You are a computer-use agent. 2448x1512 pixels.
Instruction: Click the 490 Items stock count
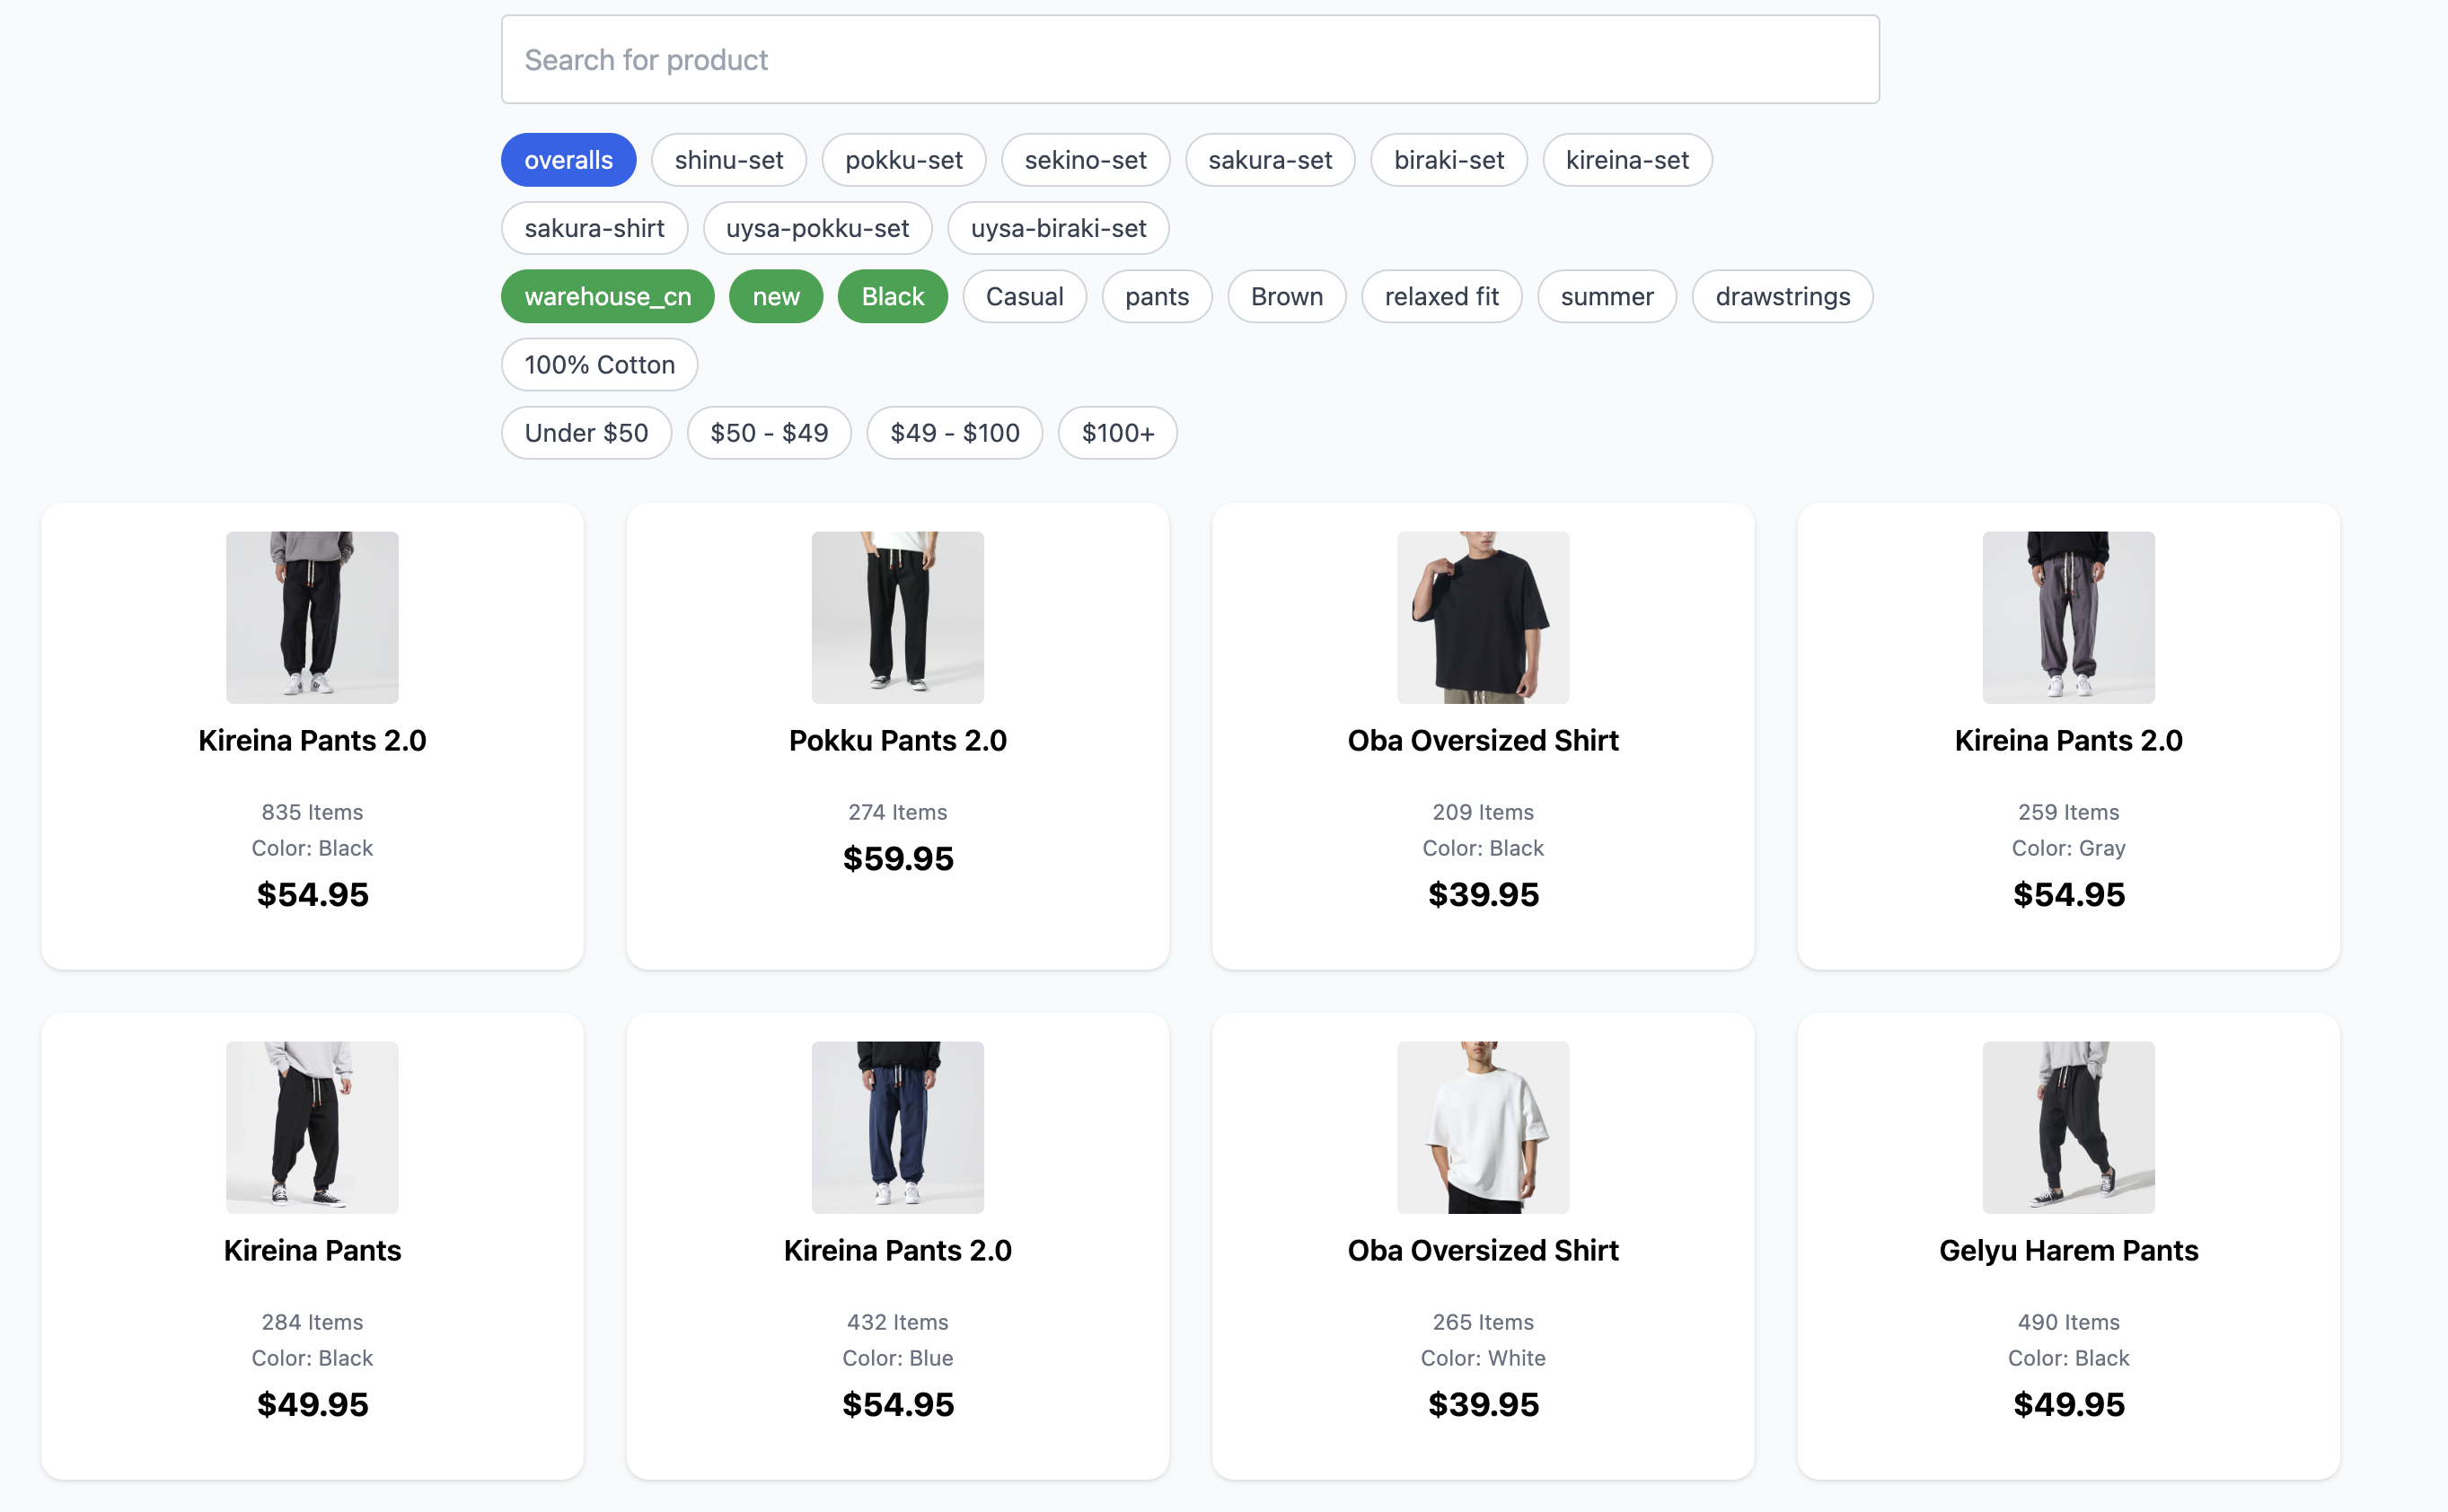[2069, 1322]
